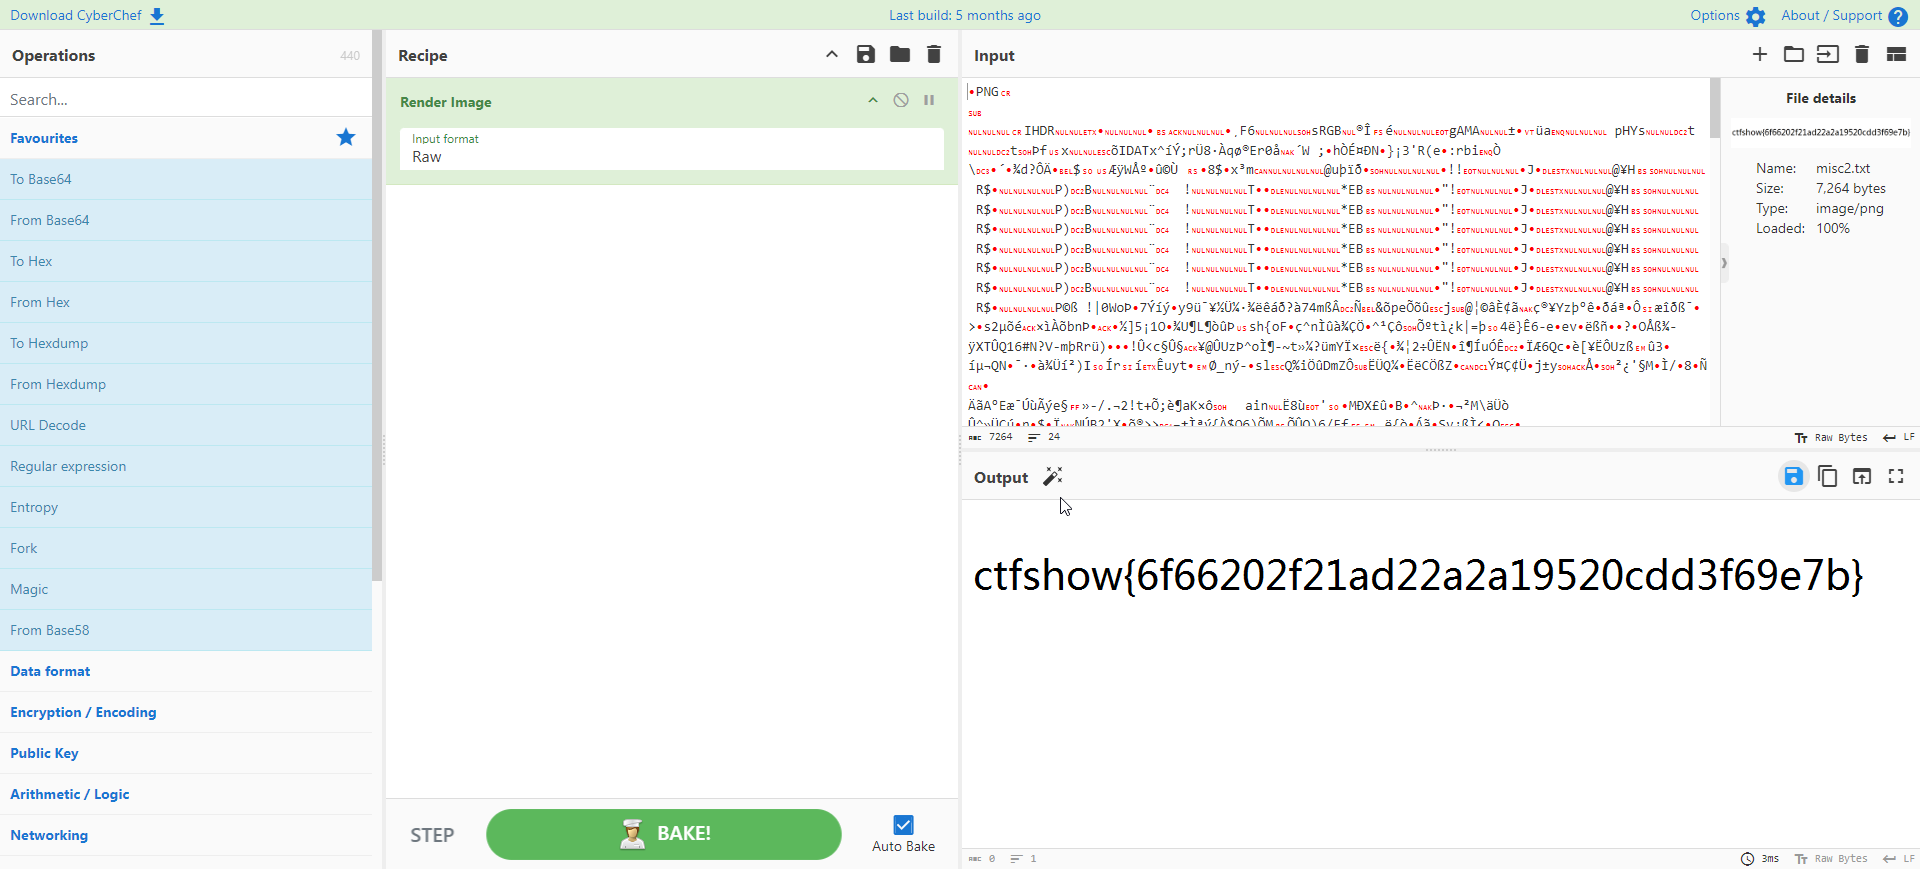This screenshot has height=869, width=1920.
Task: Open output Raw Bytes encoding selector
Action: point(1831,859)
